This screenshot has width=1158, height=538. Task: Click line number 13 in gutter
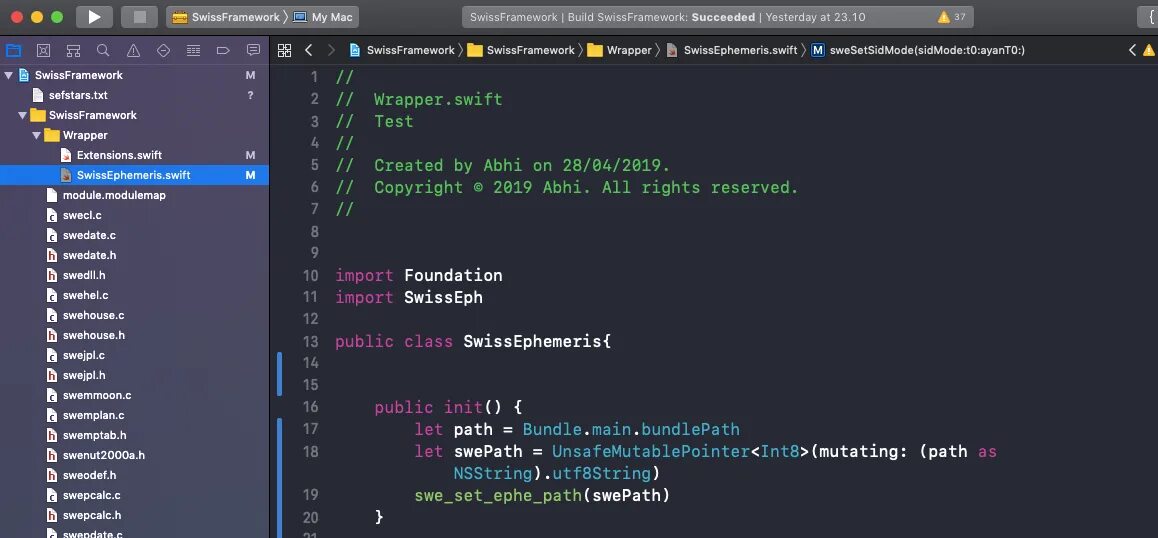(x=310, y=341)
